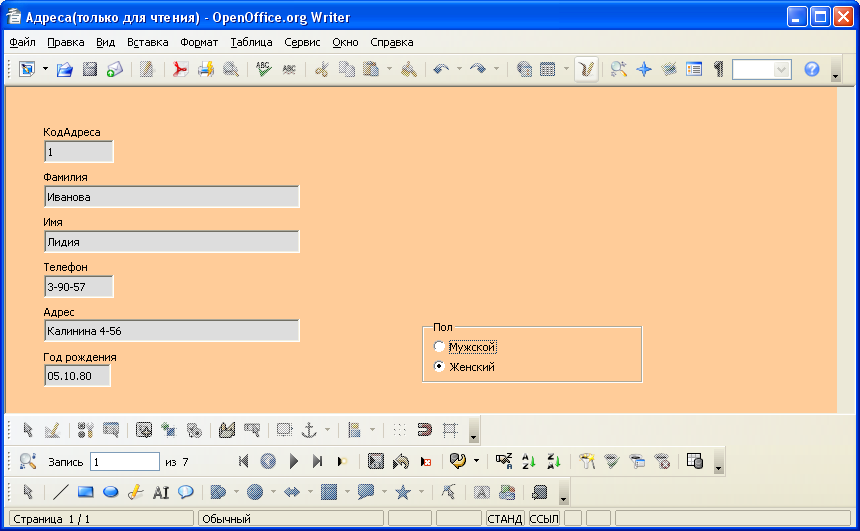Cut selection with the scissors icon
The height and width of the screenshot is (531, 860).
click(x=321, y=70)
